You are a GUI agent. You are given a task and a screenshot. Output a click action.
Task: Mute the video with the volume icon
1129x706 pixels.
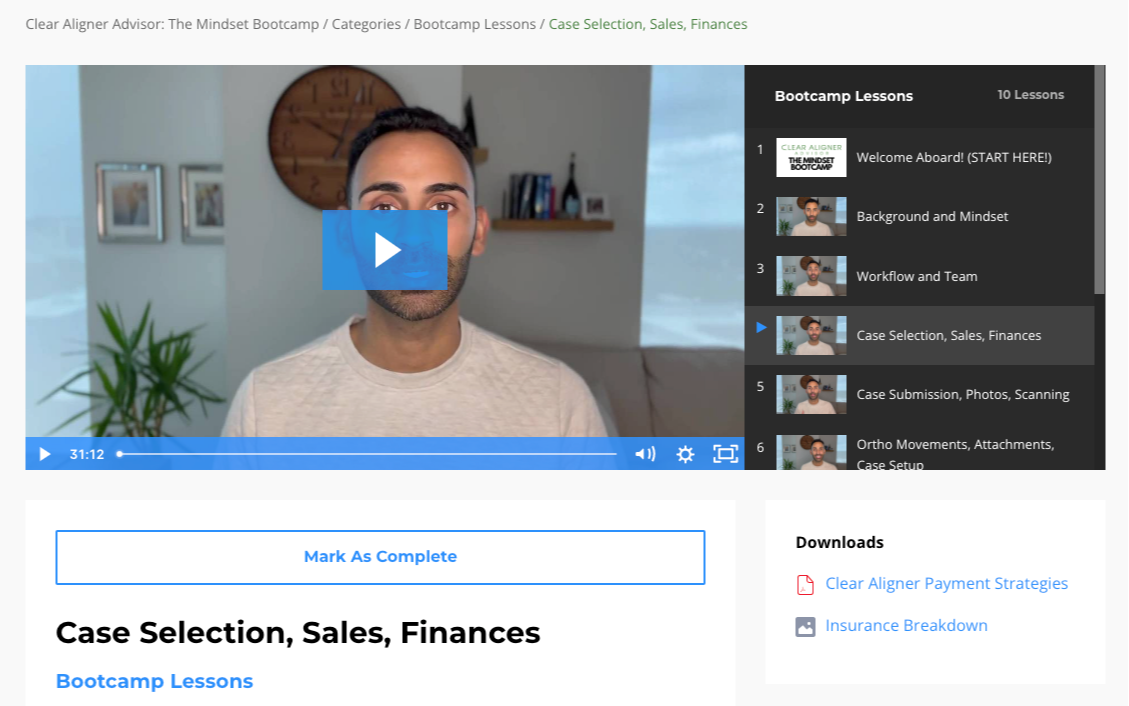coord(645,454)
